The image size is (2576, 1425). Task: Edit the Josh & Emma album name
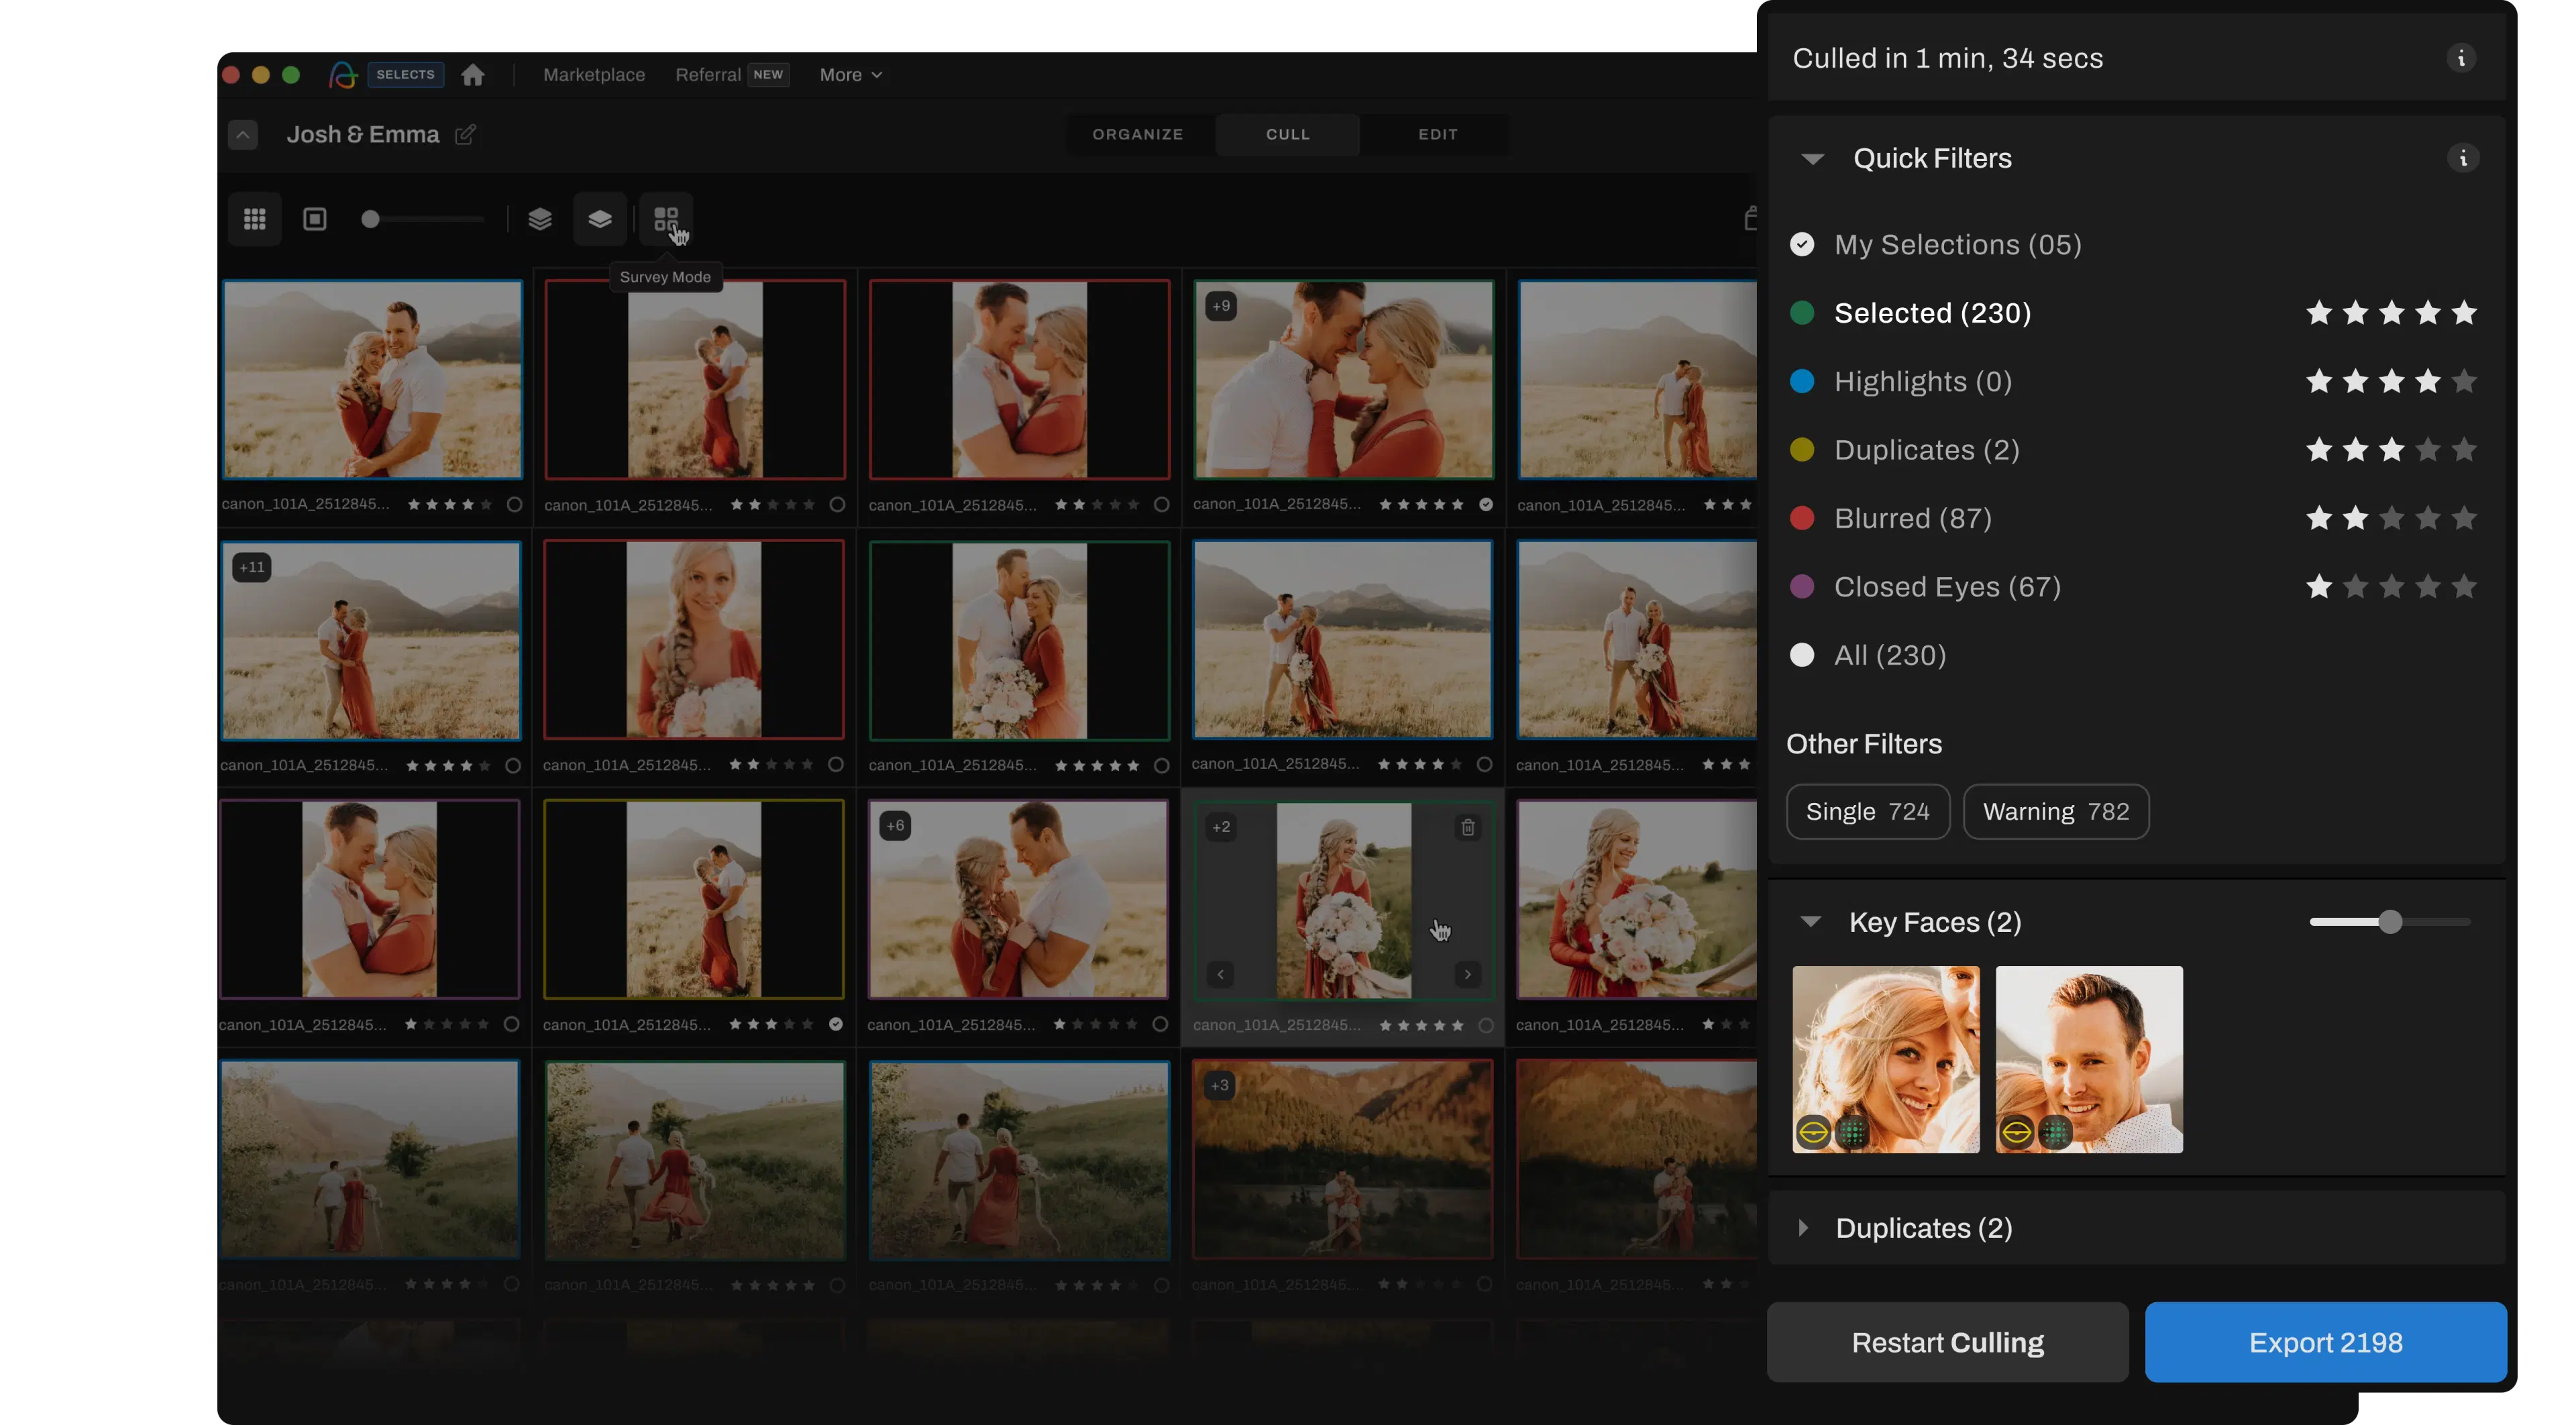[465, 134]
